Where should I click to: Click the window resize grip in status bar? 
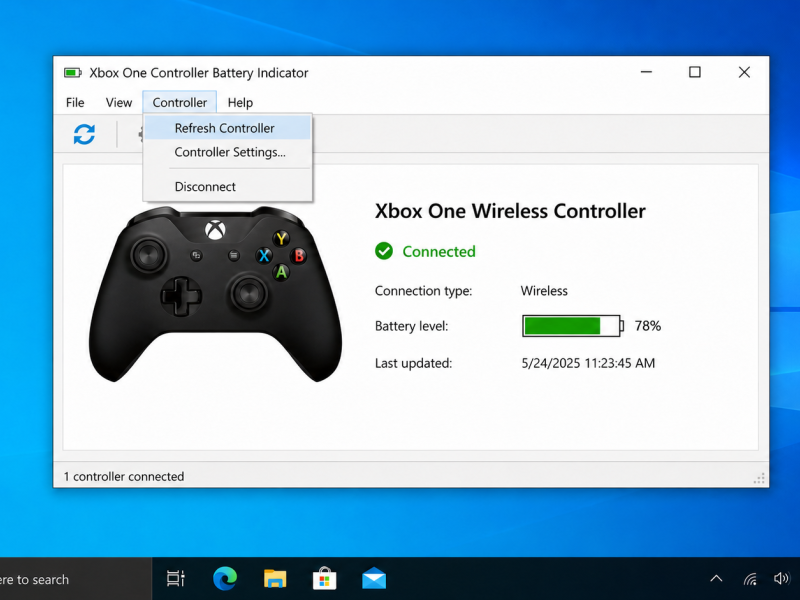tap(759, 478)
